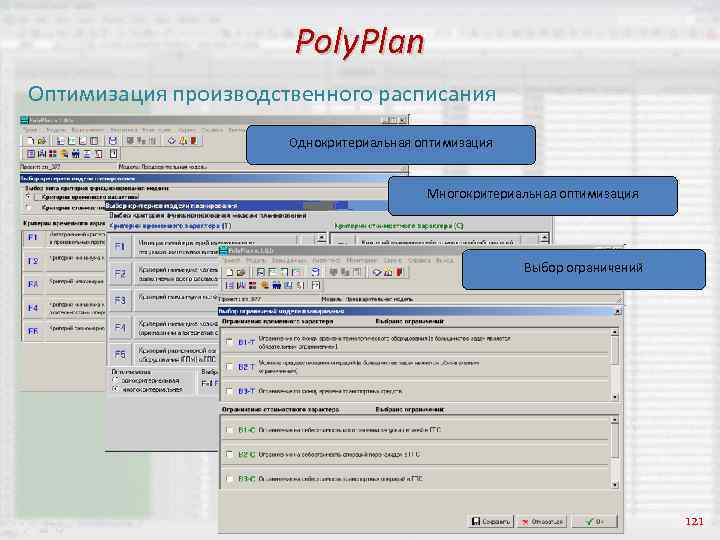Screen dimensions: 720x540
Task: Click the red-and-blue grid icon in the front window's second toolbar row
Action: pos(252,285)
